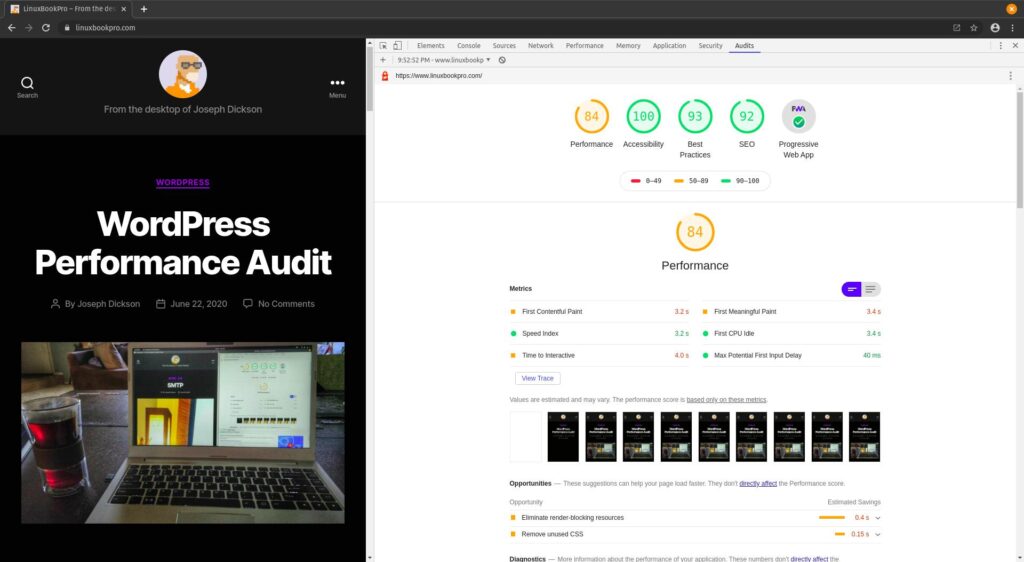Switch to DevTools Performance tab
The width and height of the screenshot is (1024, 562).
click(584, 46)
